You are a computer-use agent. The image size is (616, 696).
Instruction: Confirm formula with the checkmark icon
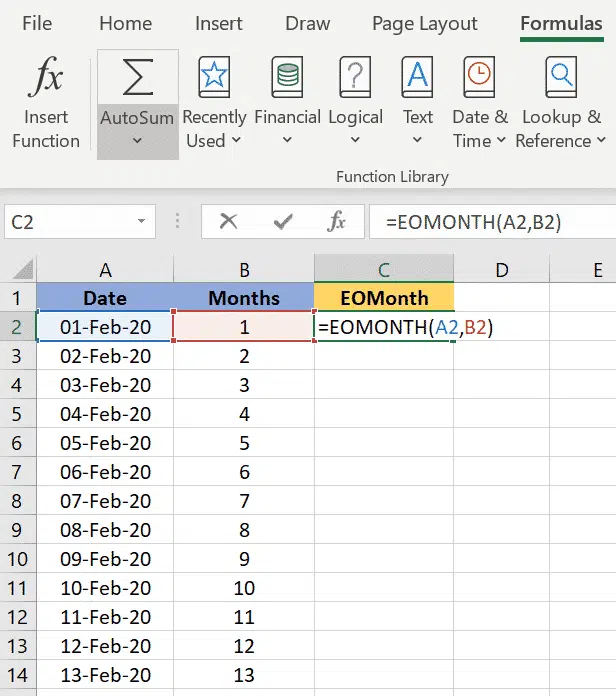[x=283, y=221]
